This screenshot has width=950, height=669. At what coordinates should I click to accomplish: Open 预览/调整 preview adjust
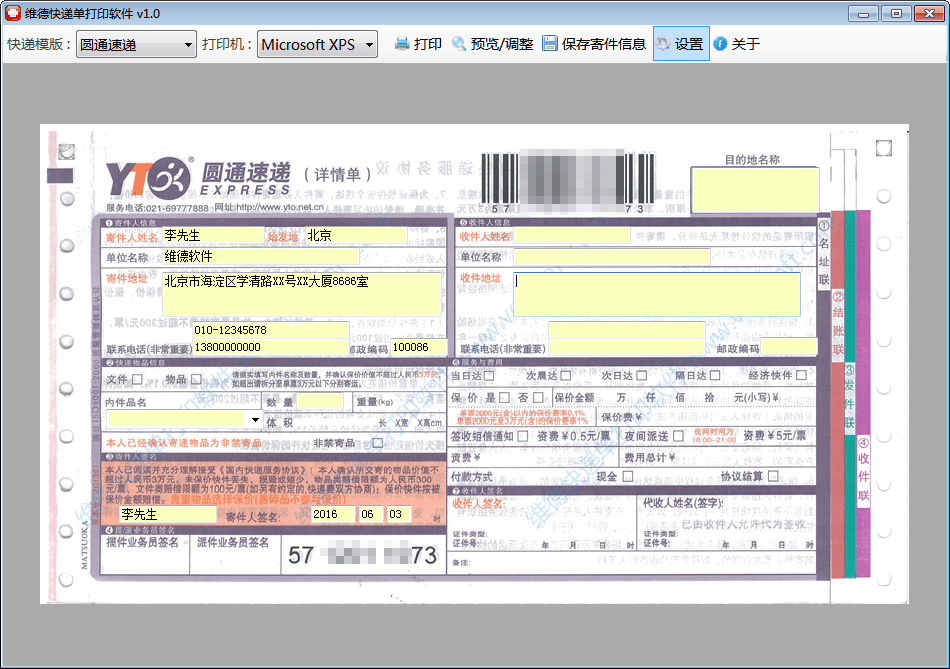coord(493,44)
